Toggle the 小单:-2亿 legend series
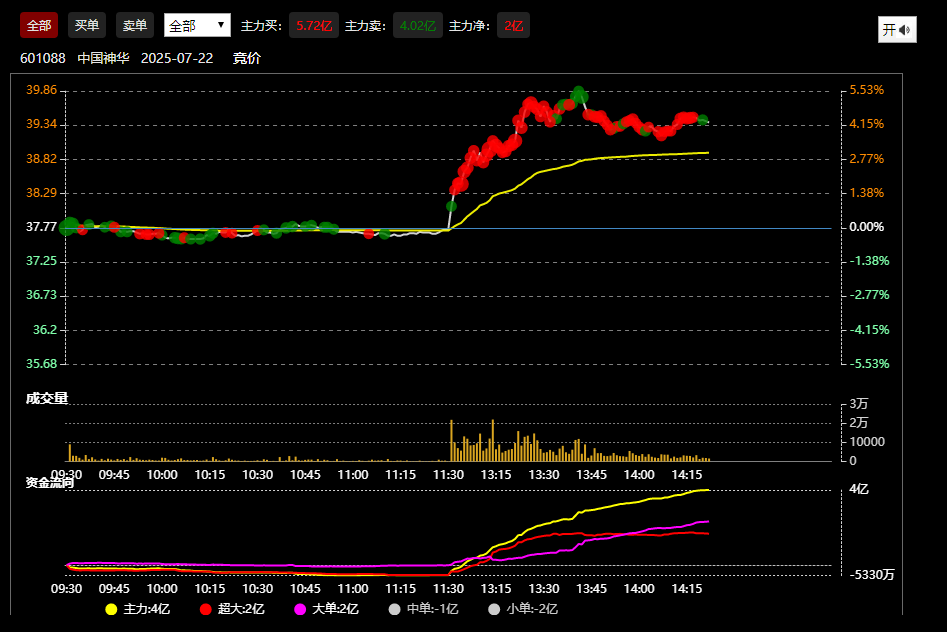Screen dimensions: 947x632 (x=523, y=609)
